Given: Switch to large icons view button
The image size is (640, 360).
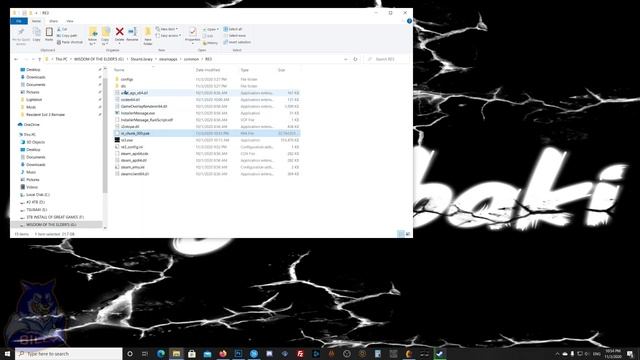Looking at the screenshot, I should point(408,234).
